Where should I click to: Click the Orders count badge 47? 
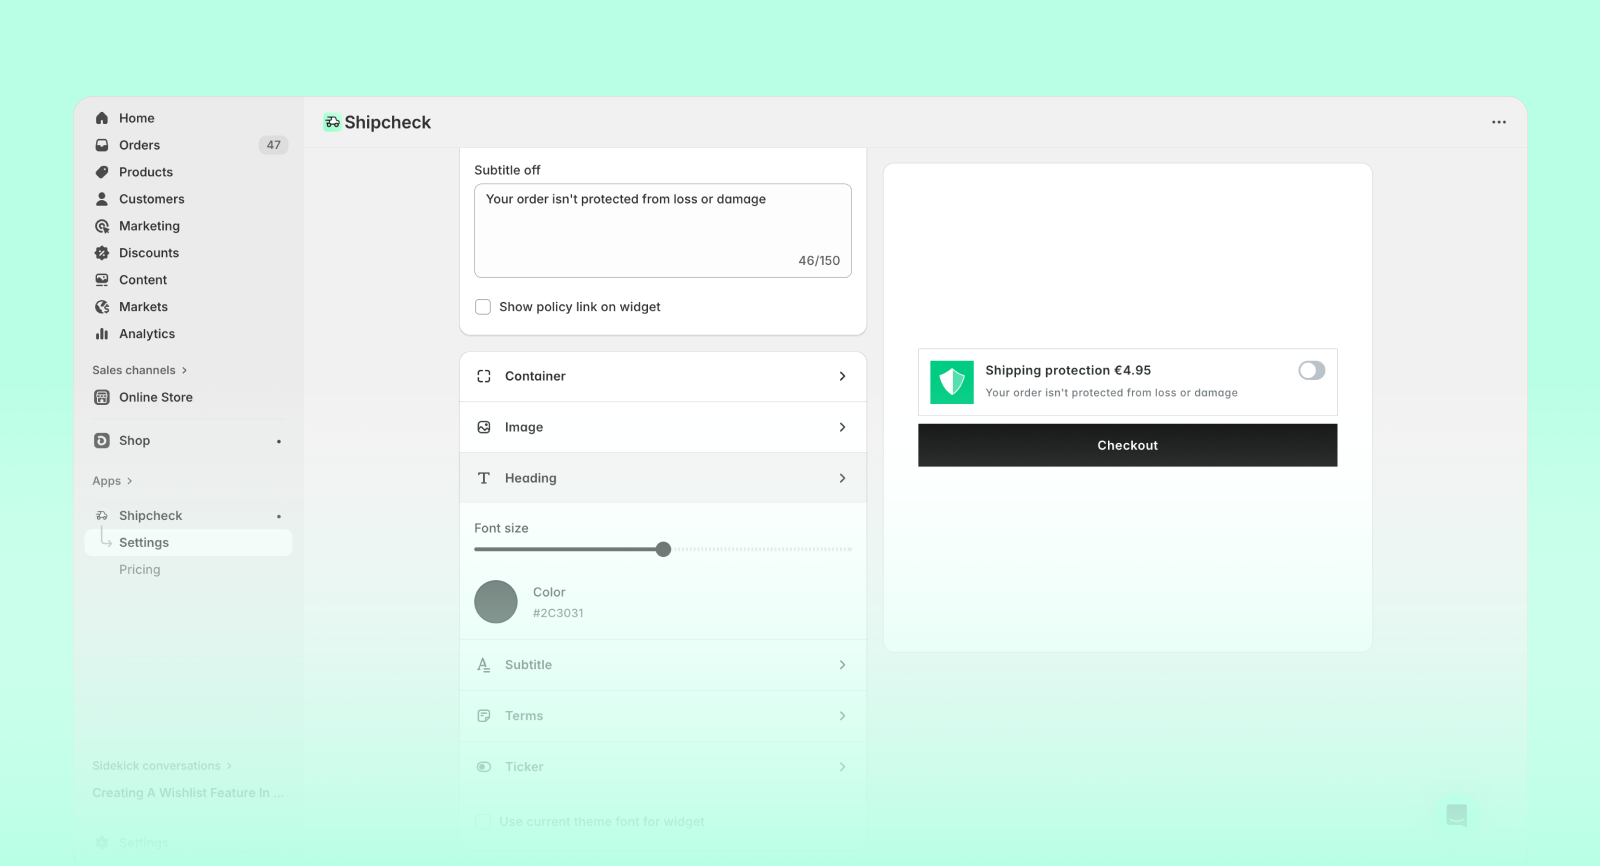pyautogui.click(x=273, y=145)
